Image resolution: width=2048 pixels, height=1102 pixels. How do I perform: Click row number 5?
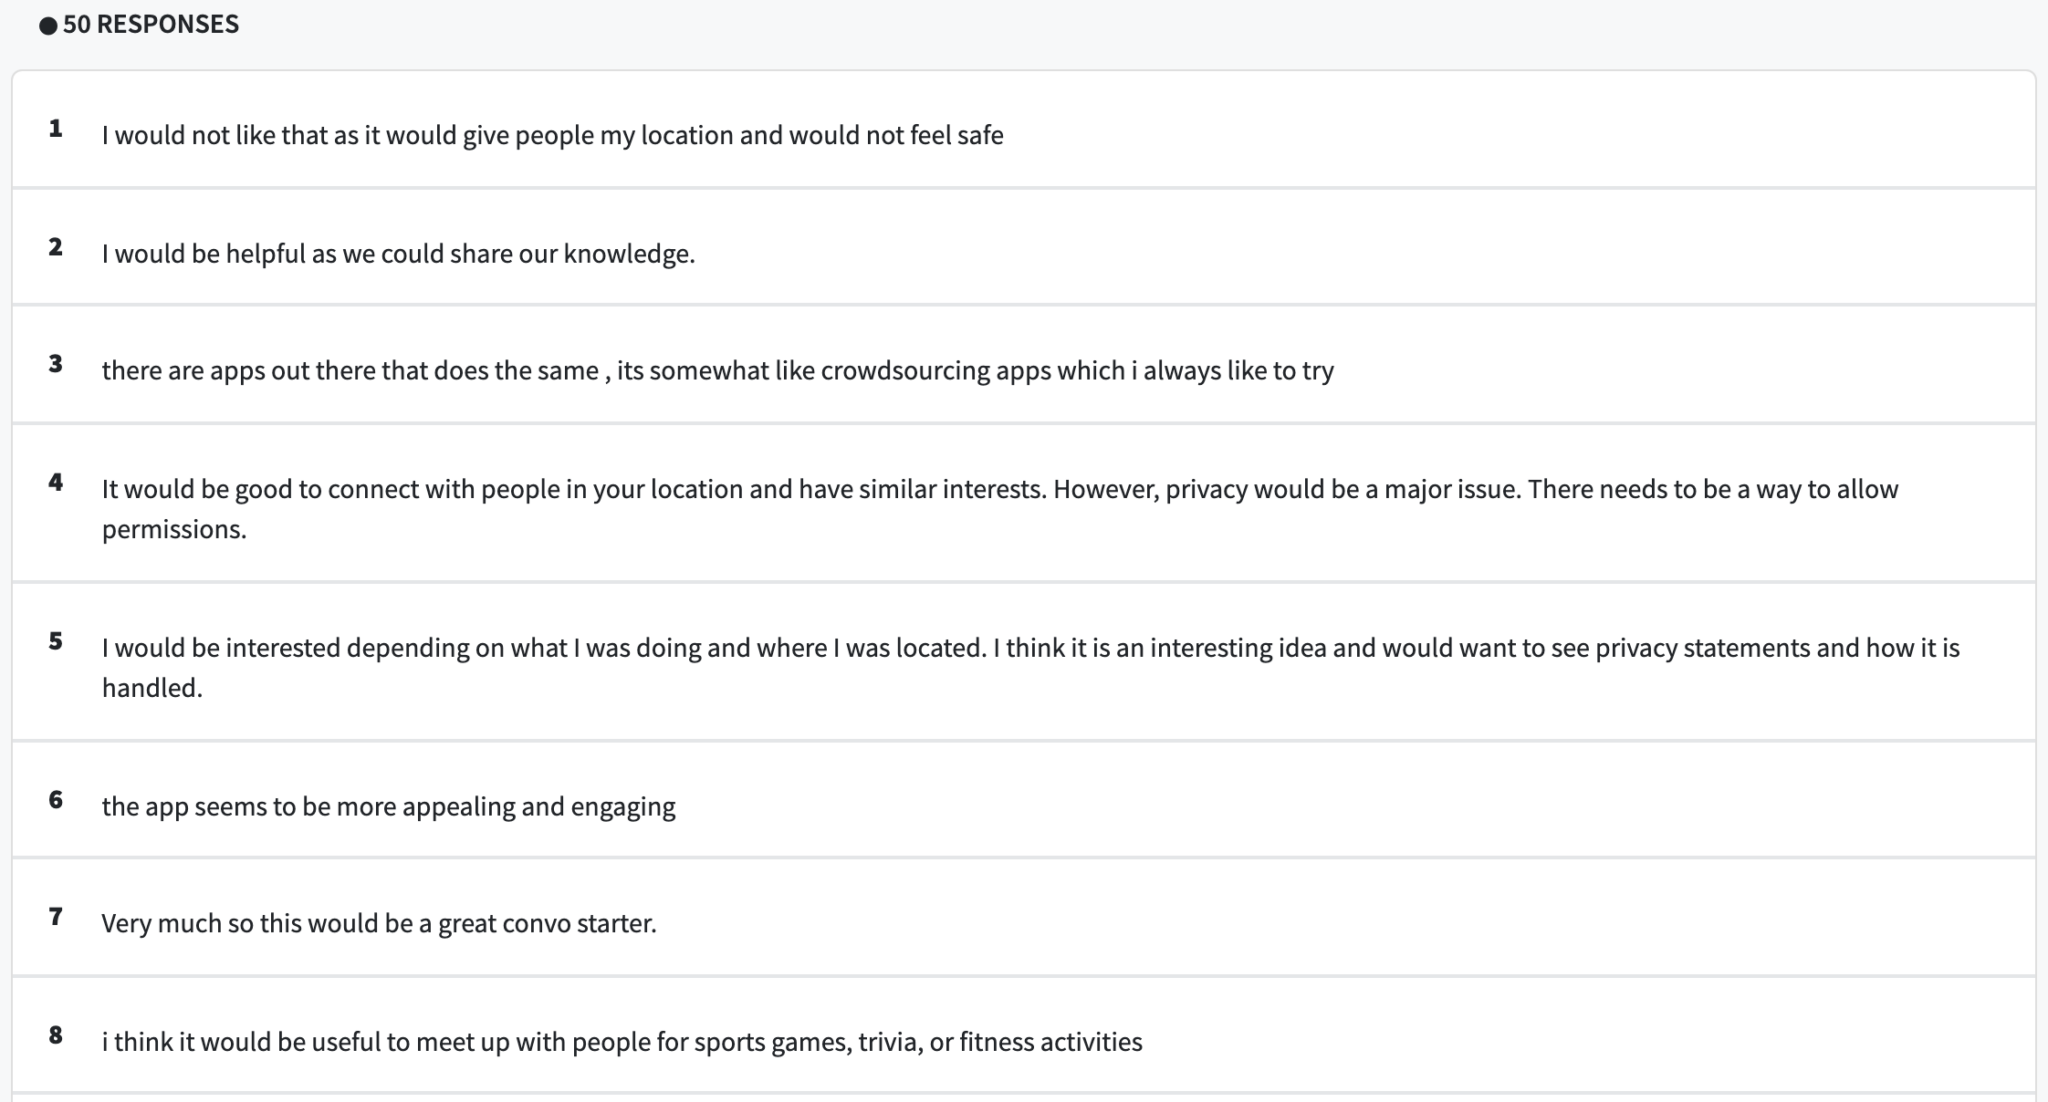click(56, 642)
